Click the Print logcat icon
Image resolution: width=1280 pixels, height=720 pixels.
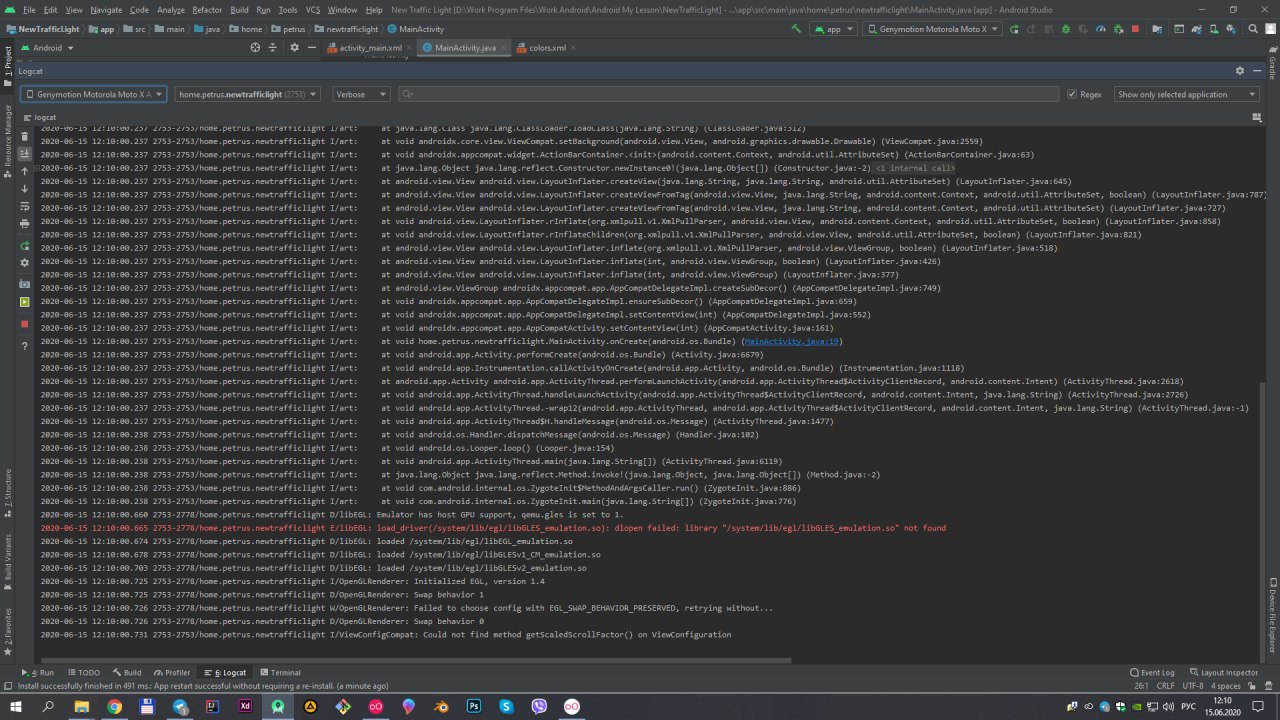[x=25, y=224]
